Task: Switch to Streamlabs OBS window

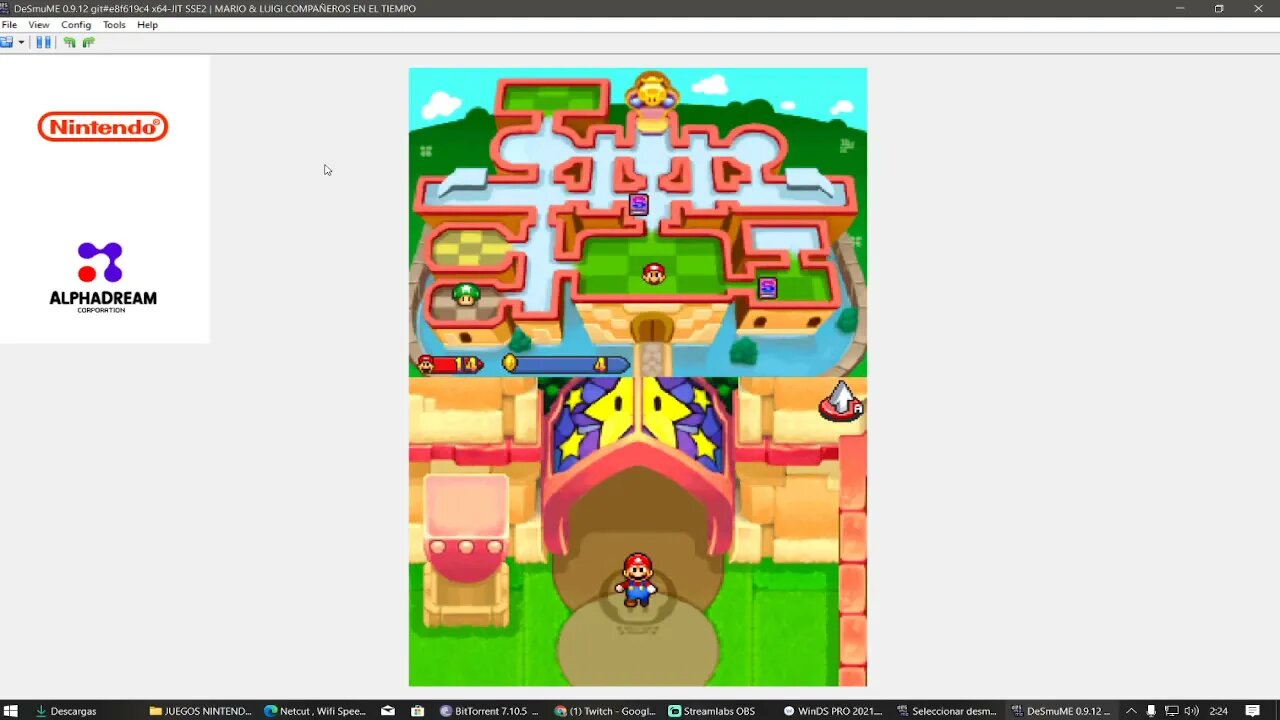Action: tap(712, 711)
